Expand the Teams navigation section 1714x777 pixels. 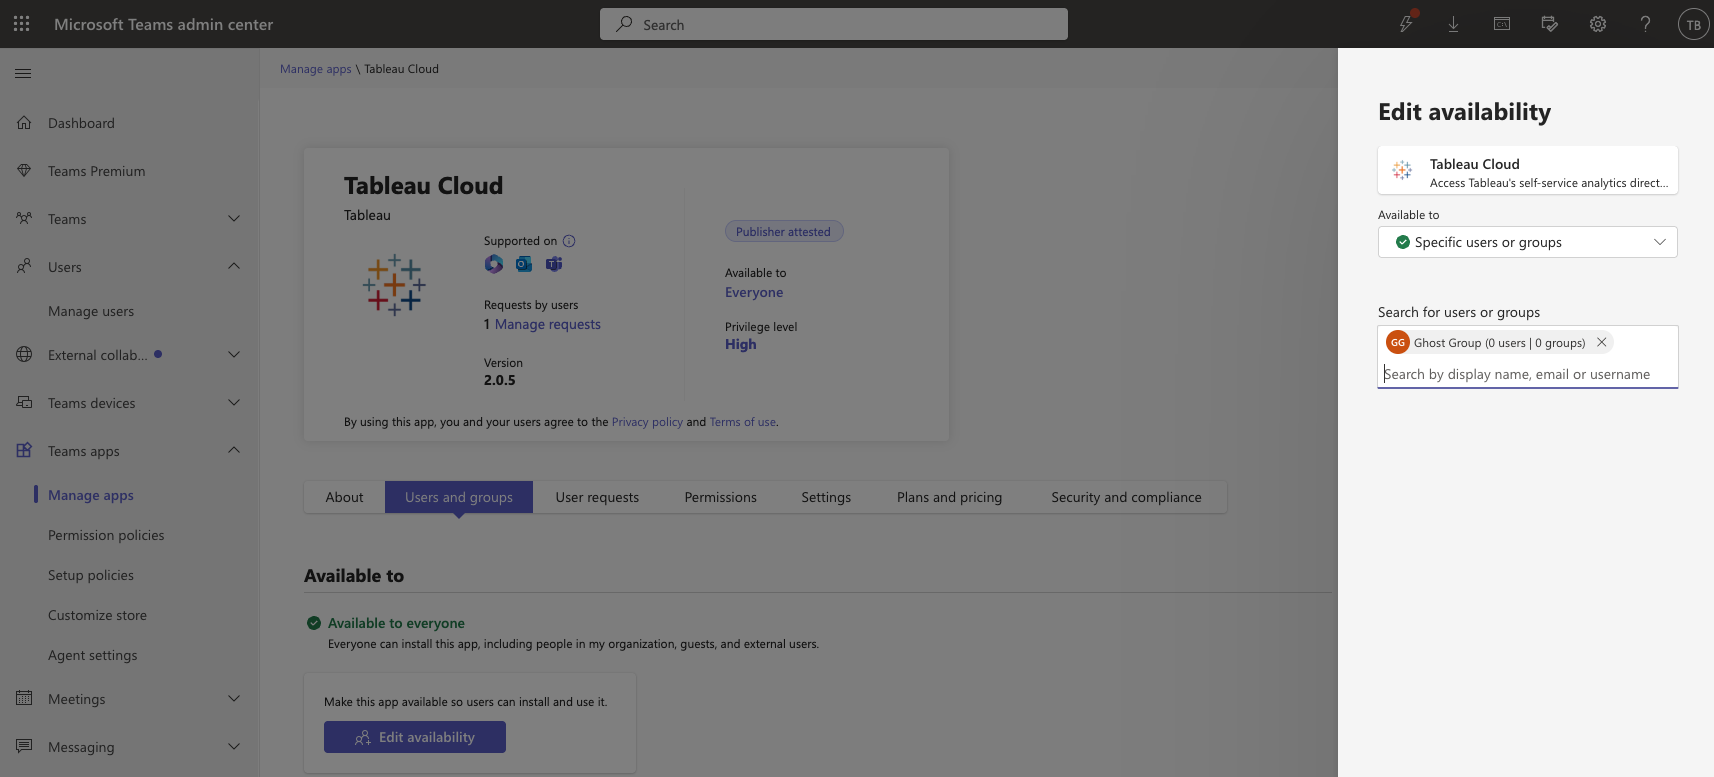tap(234, 219)
